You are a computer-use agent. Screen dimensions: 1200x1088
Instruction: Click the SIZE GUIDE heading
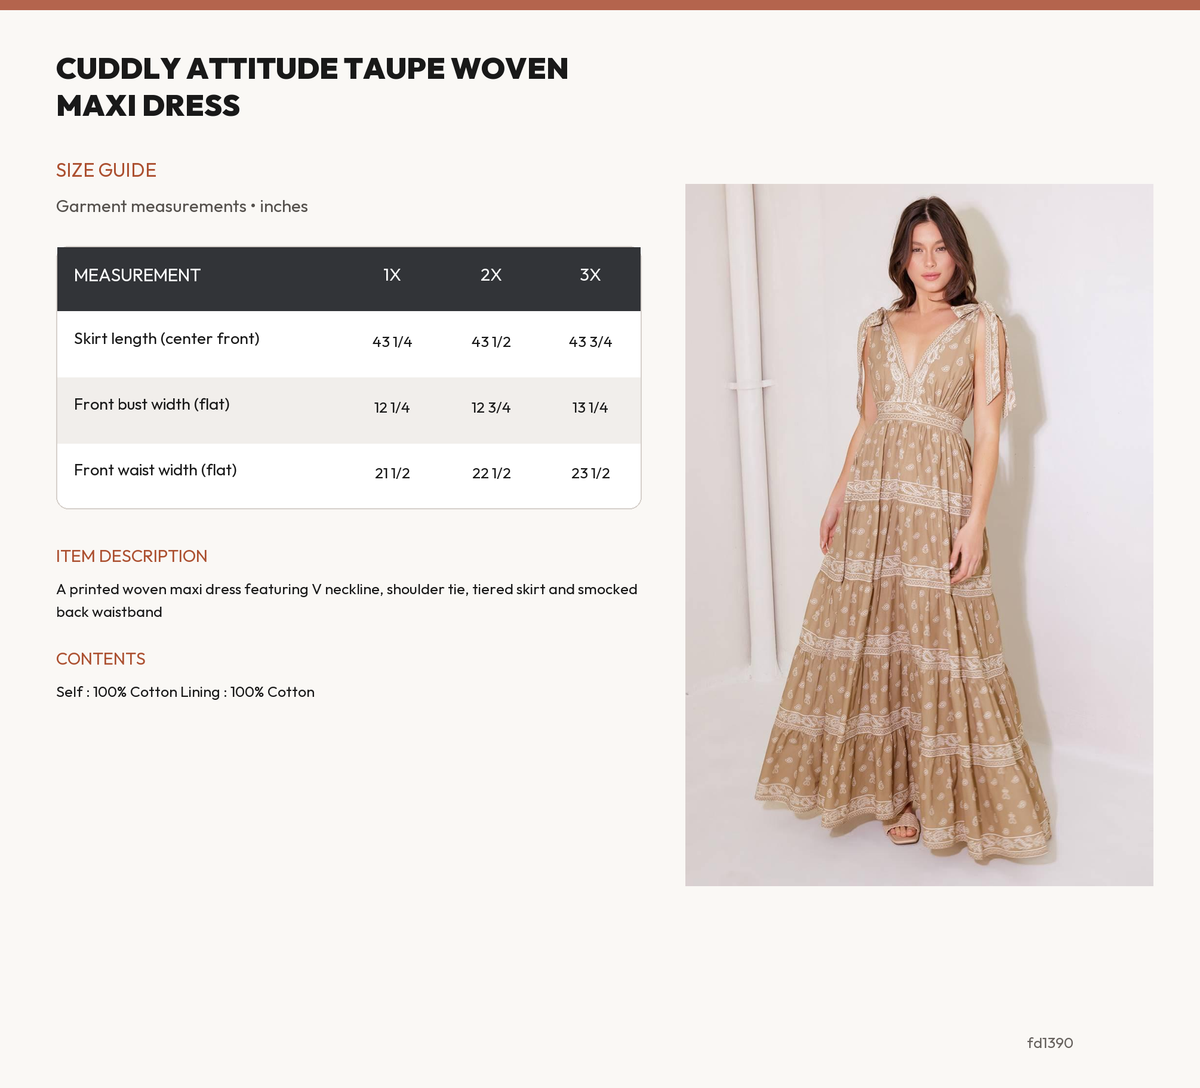click(106, 170)
